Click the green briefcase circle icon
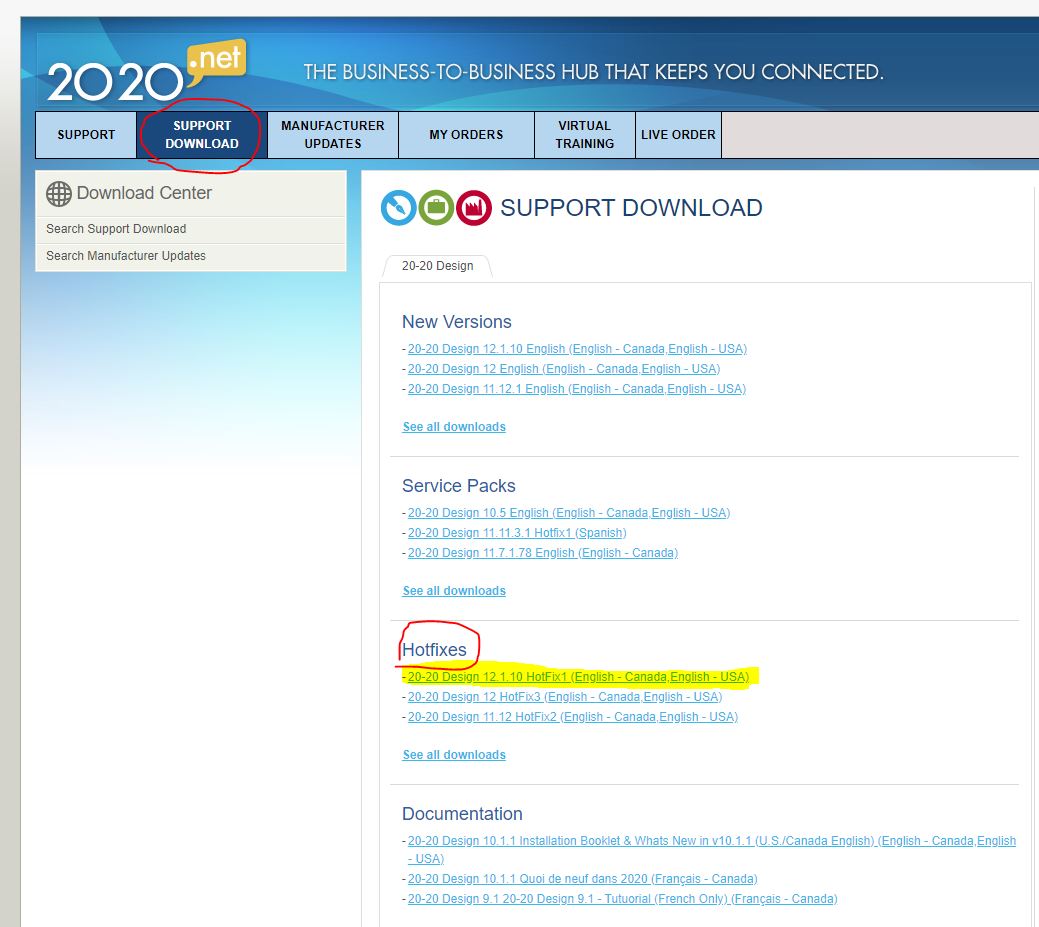Image resolution: width=1039 pixels, height=927 pixels. 436,207
